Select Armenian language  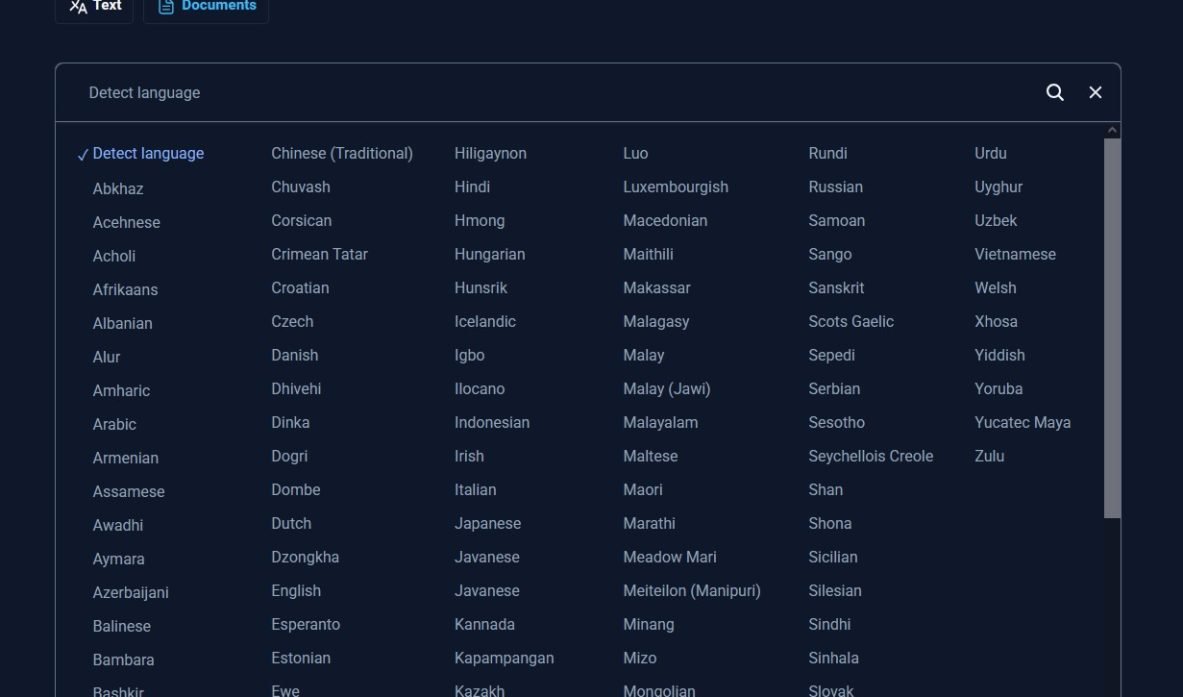[126, 459]
